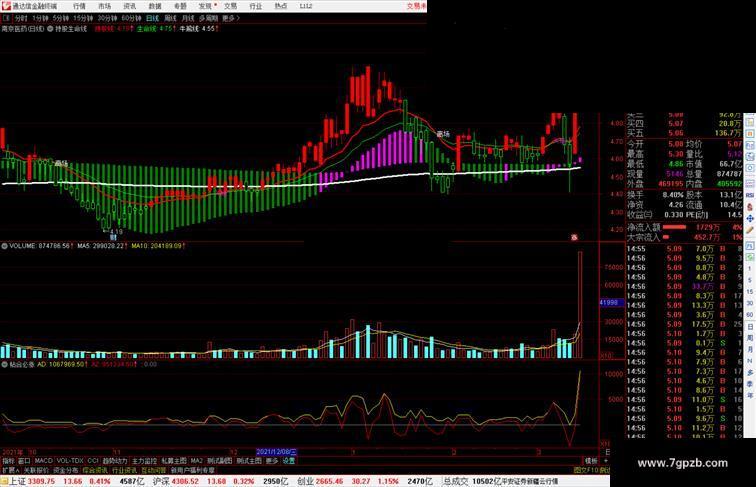This screenshot has height=487, width=756.
Task: Select the 周线 period tab
Action: [x=170, y=18]
